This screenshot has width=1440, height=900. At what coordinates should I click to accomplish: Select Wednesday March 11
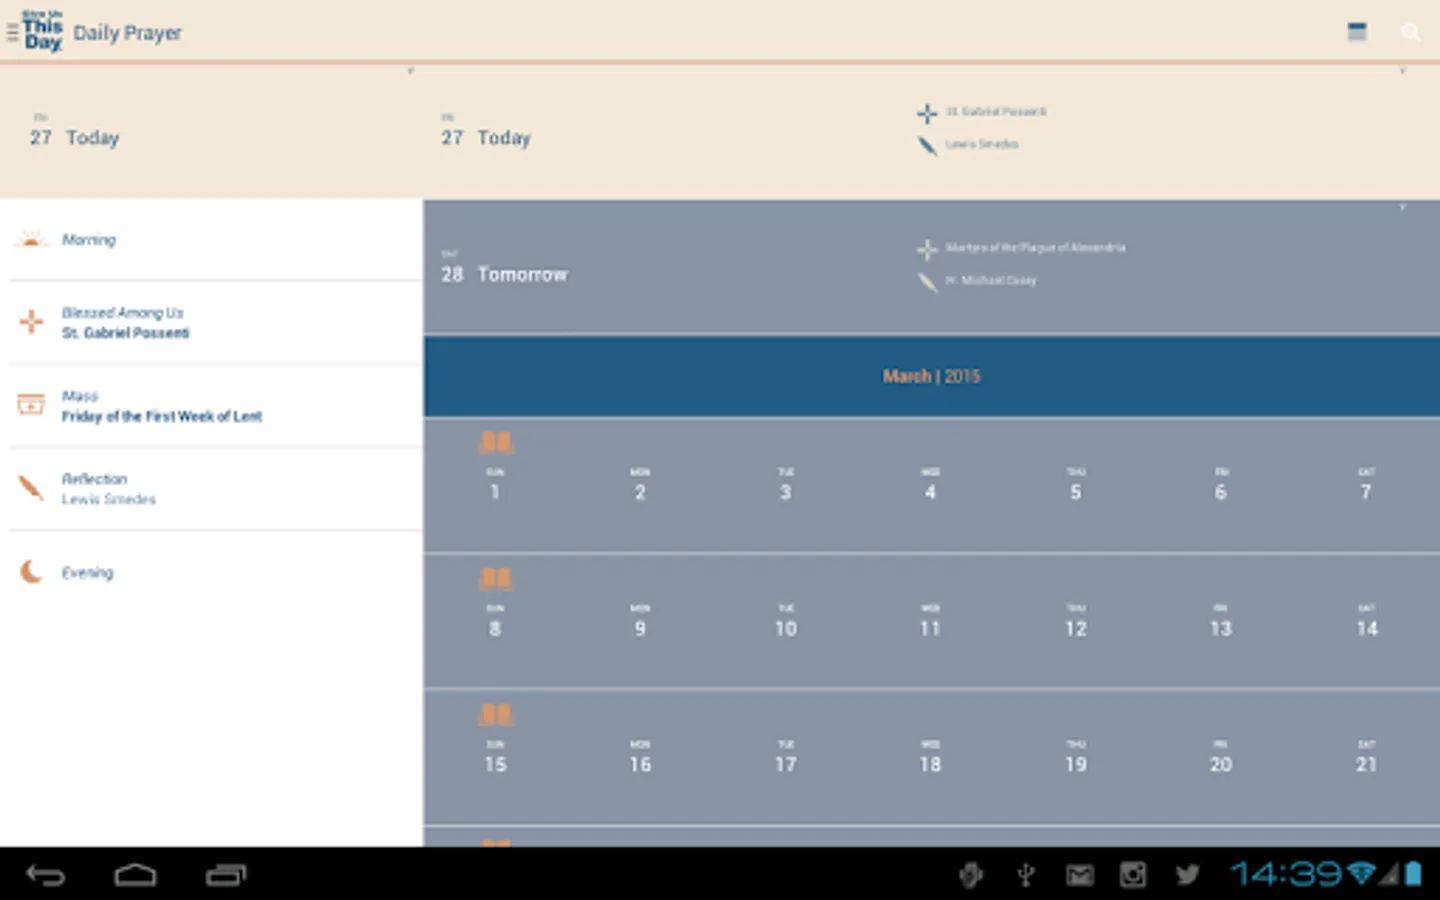[x=931, y=621]
